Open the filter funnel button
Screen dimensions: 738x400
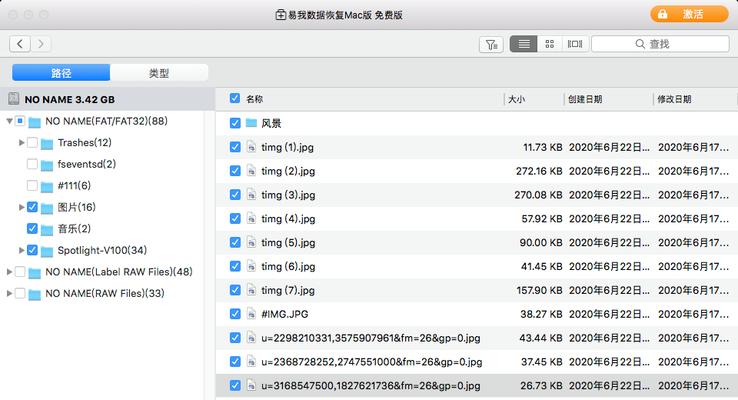(491, 44)
